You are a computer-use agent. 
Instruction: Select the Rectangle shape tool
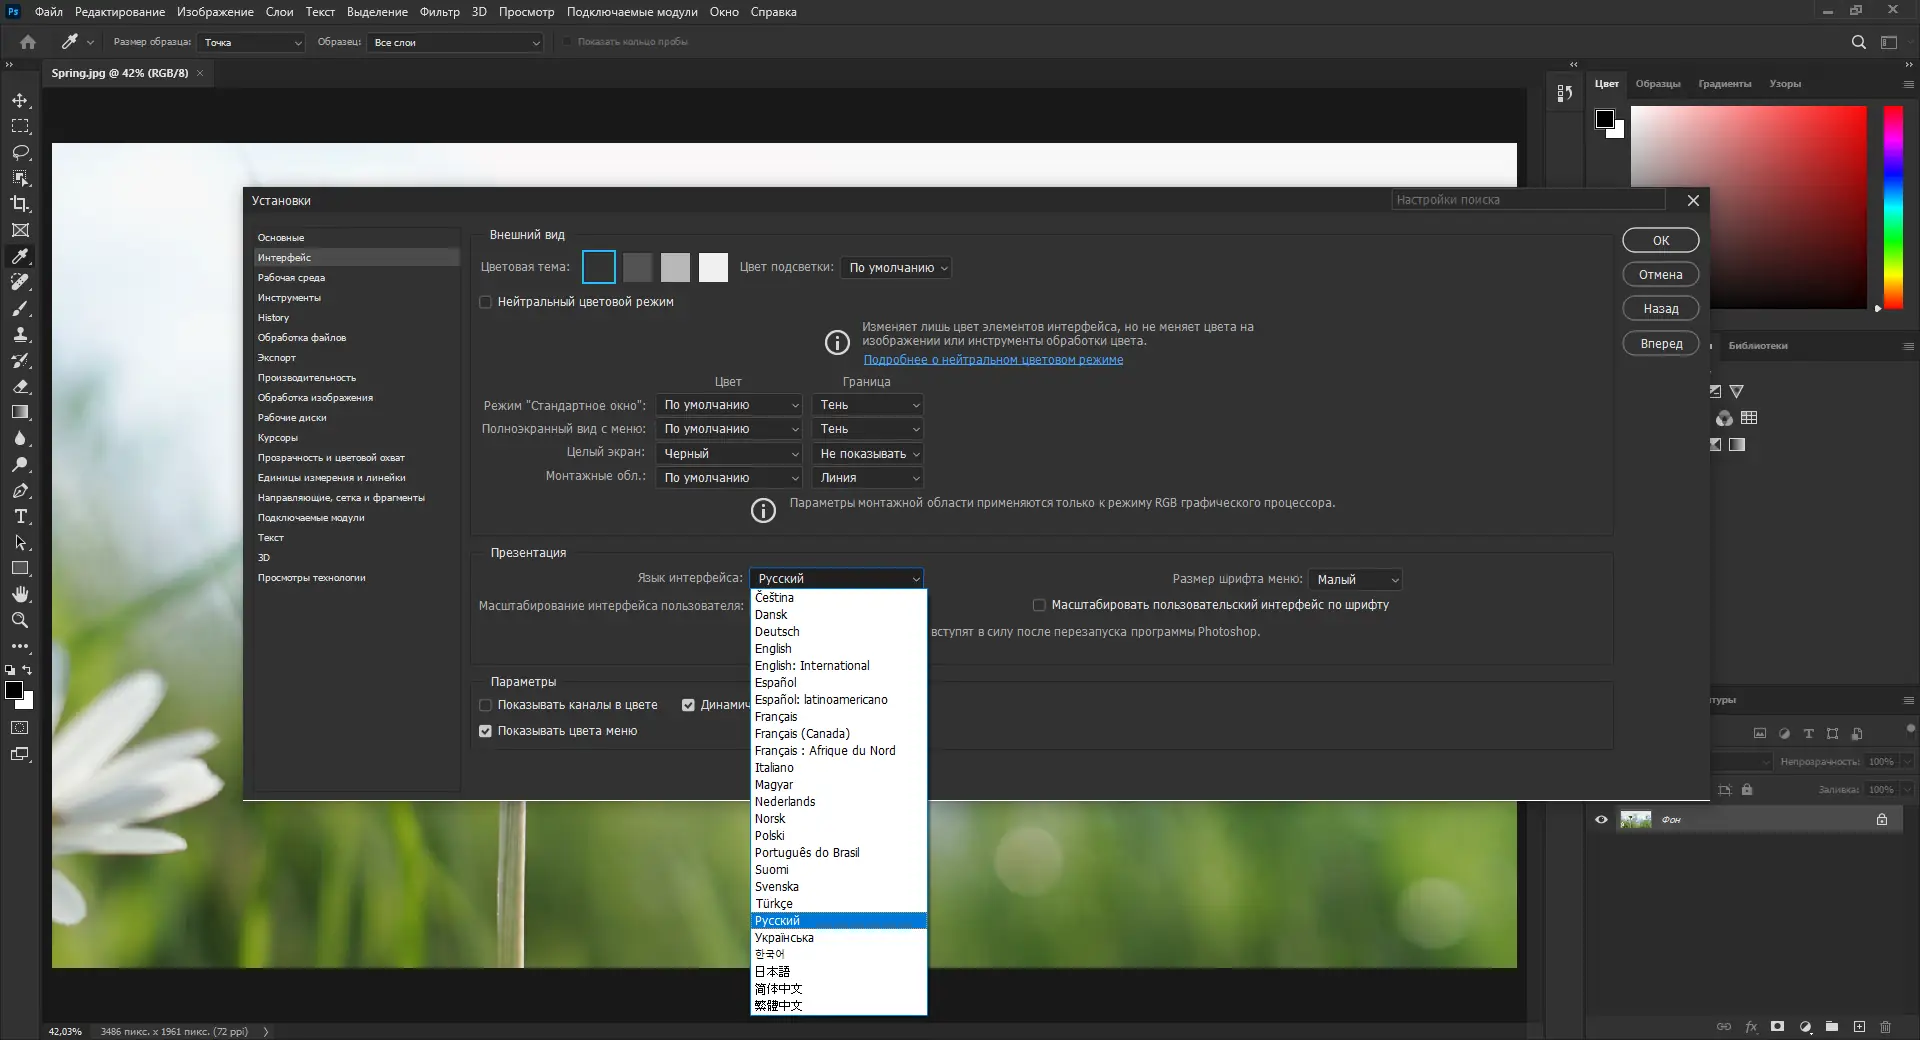click(x=20, y=568)
